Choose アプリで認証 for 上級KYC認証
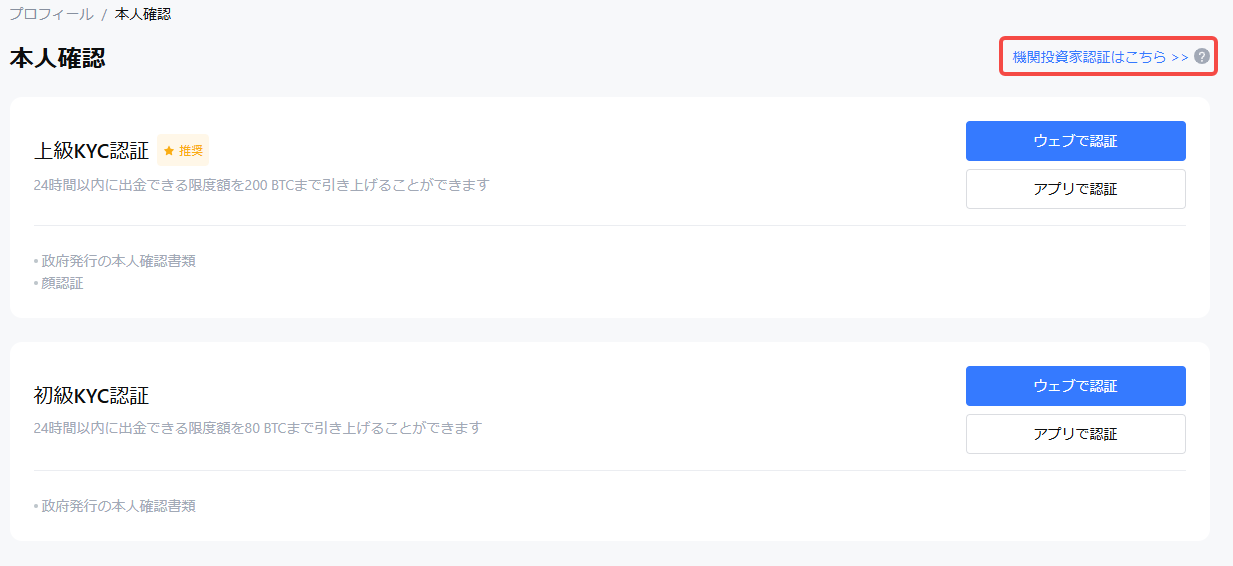The height and width of the screenshot is (566, 1233). [x=1075, y=189]
